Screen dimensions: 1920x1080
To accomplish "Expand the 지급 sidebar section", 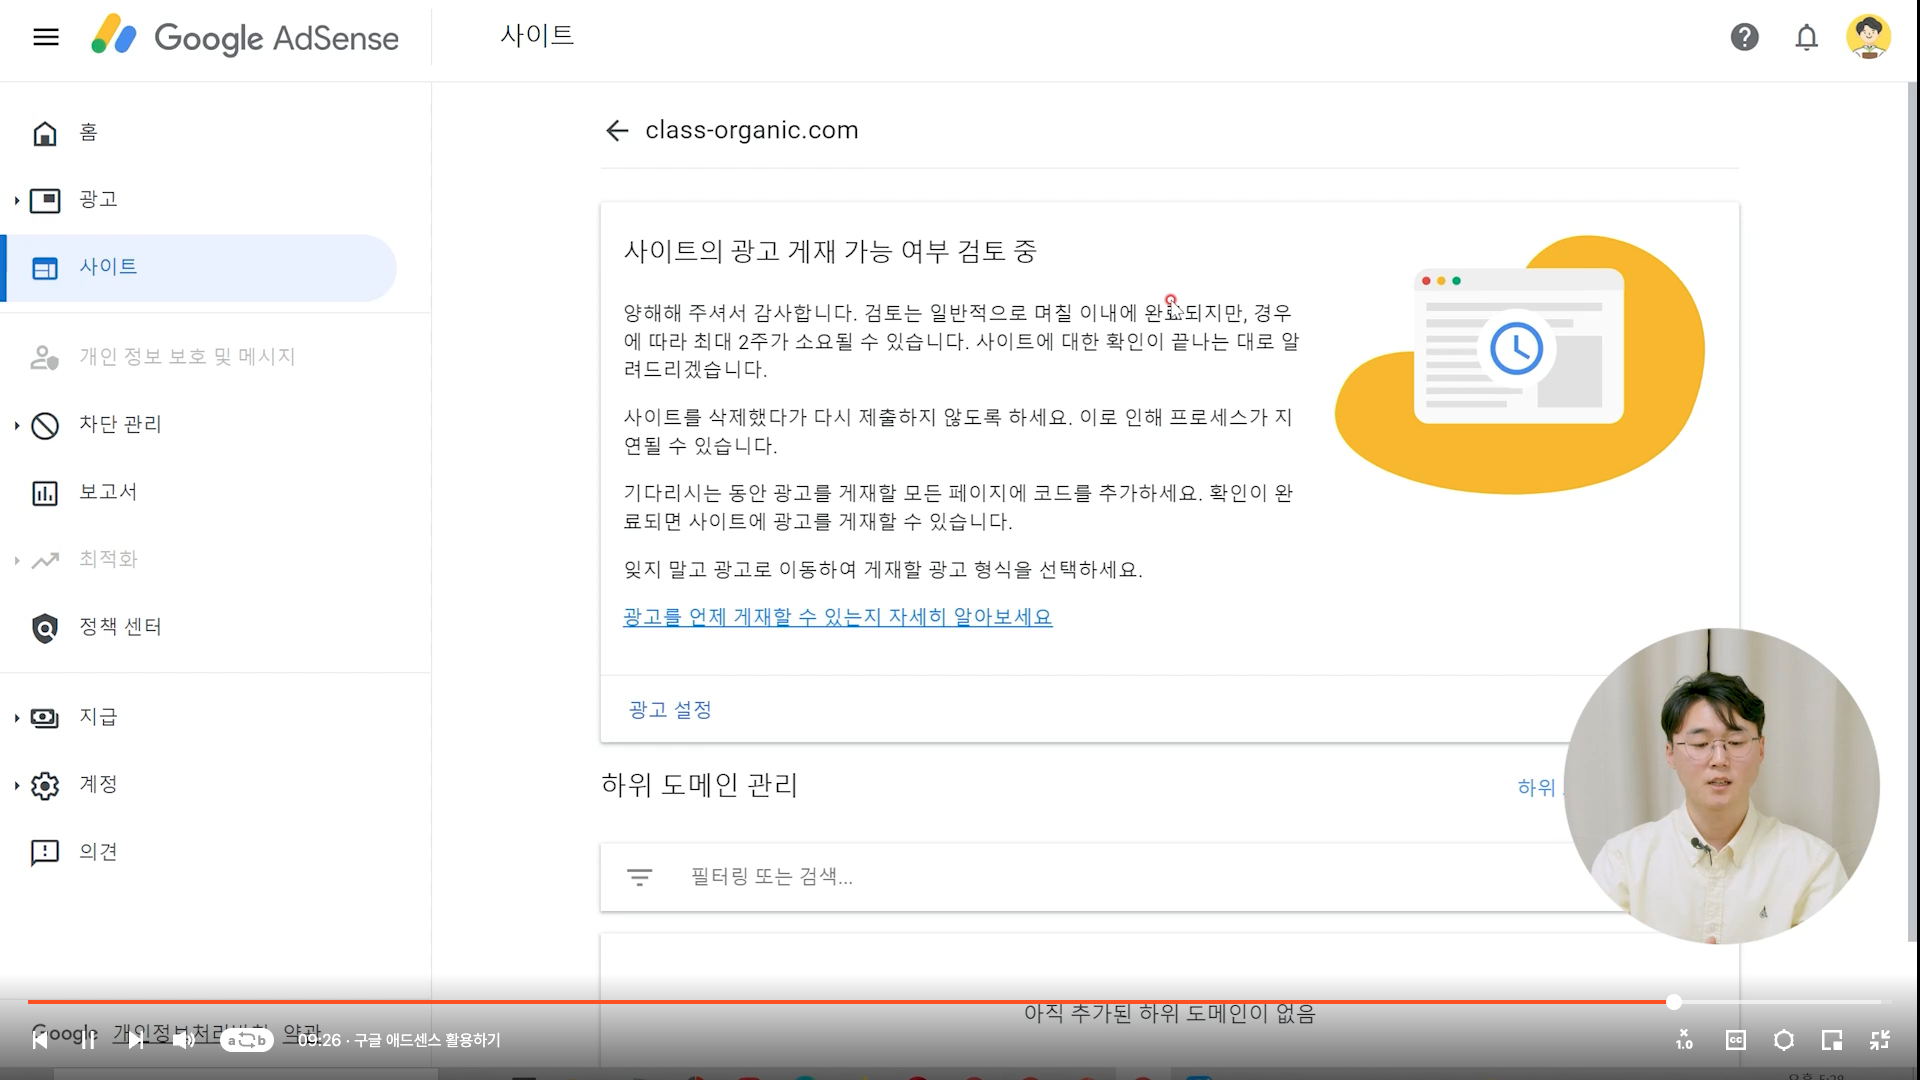I will (17, 717).
